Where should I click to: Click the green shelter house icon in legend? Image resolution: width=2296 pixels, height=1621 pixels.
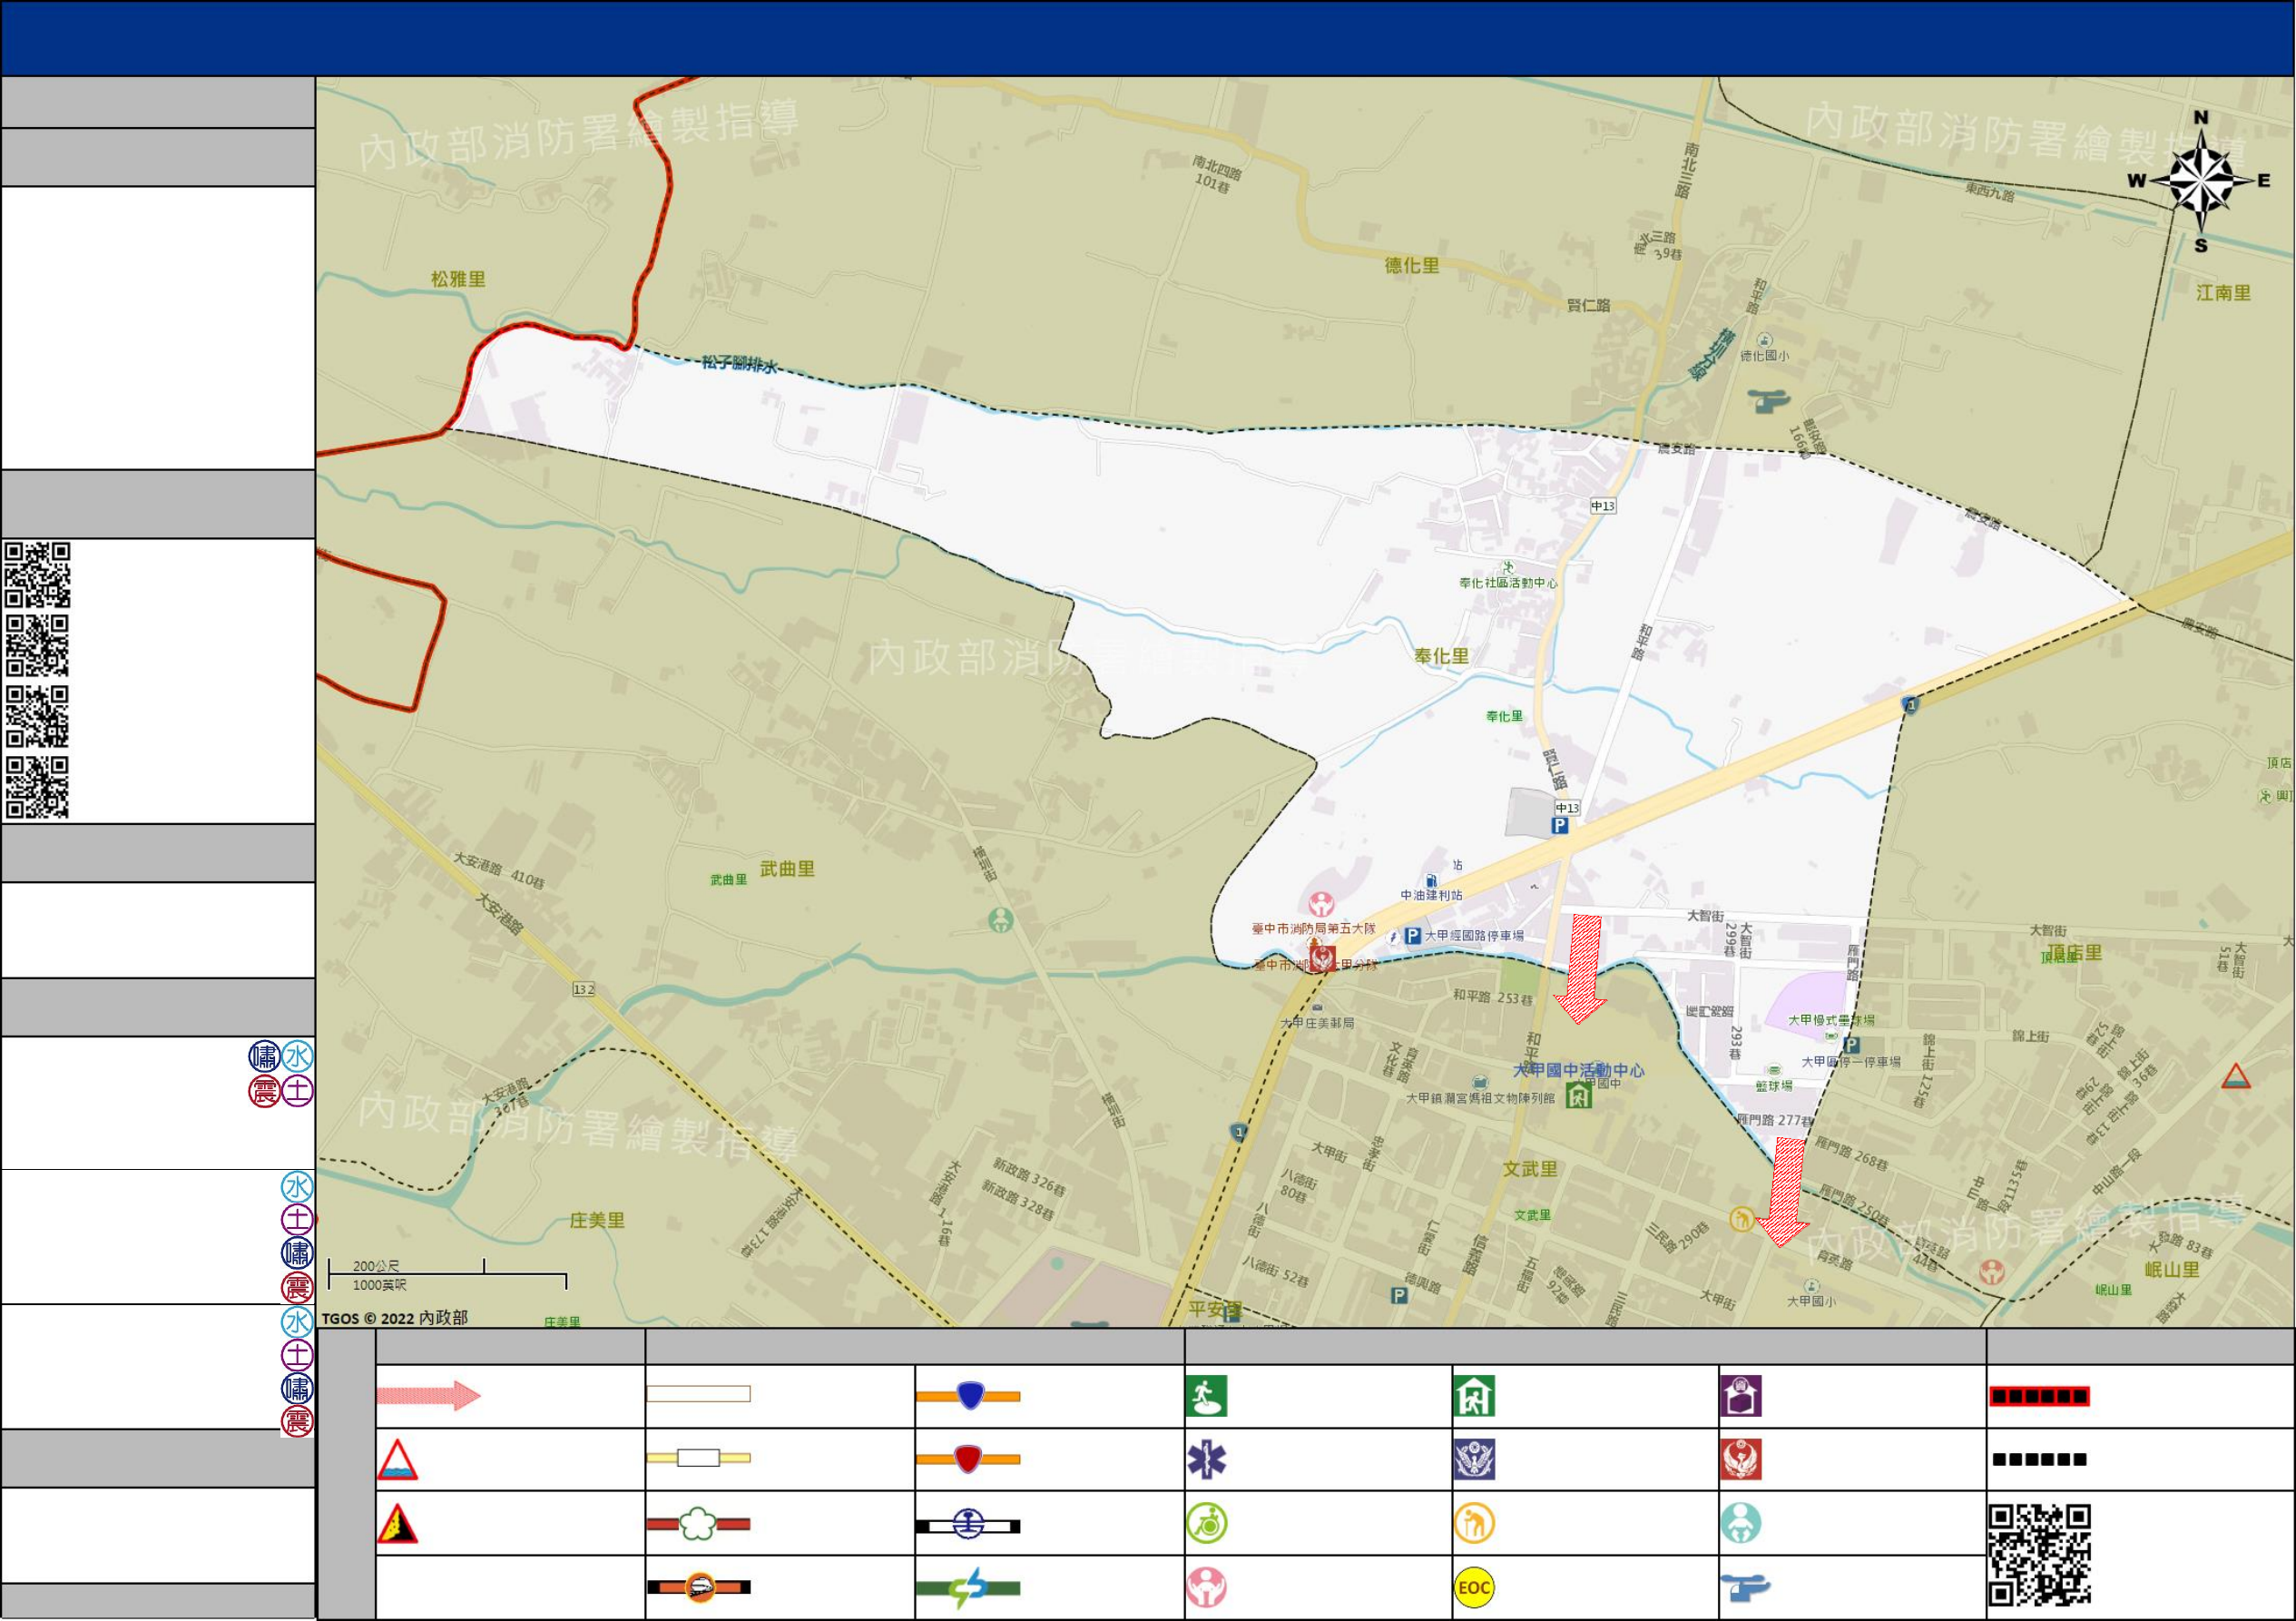pos(1474,1396)
